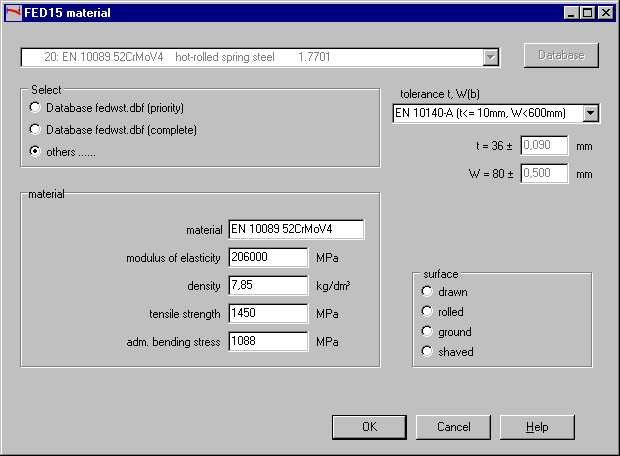
Task: Select the 'others ......' radio option
Action: 36,151
